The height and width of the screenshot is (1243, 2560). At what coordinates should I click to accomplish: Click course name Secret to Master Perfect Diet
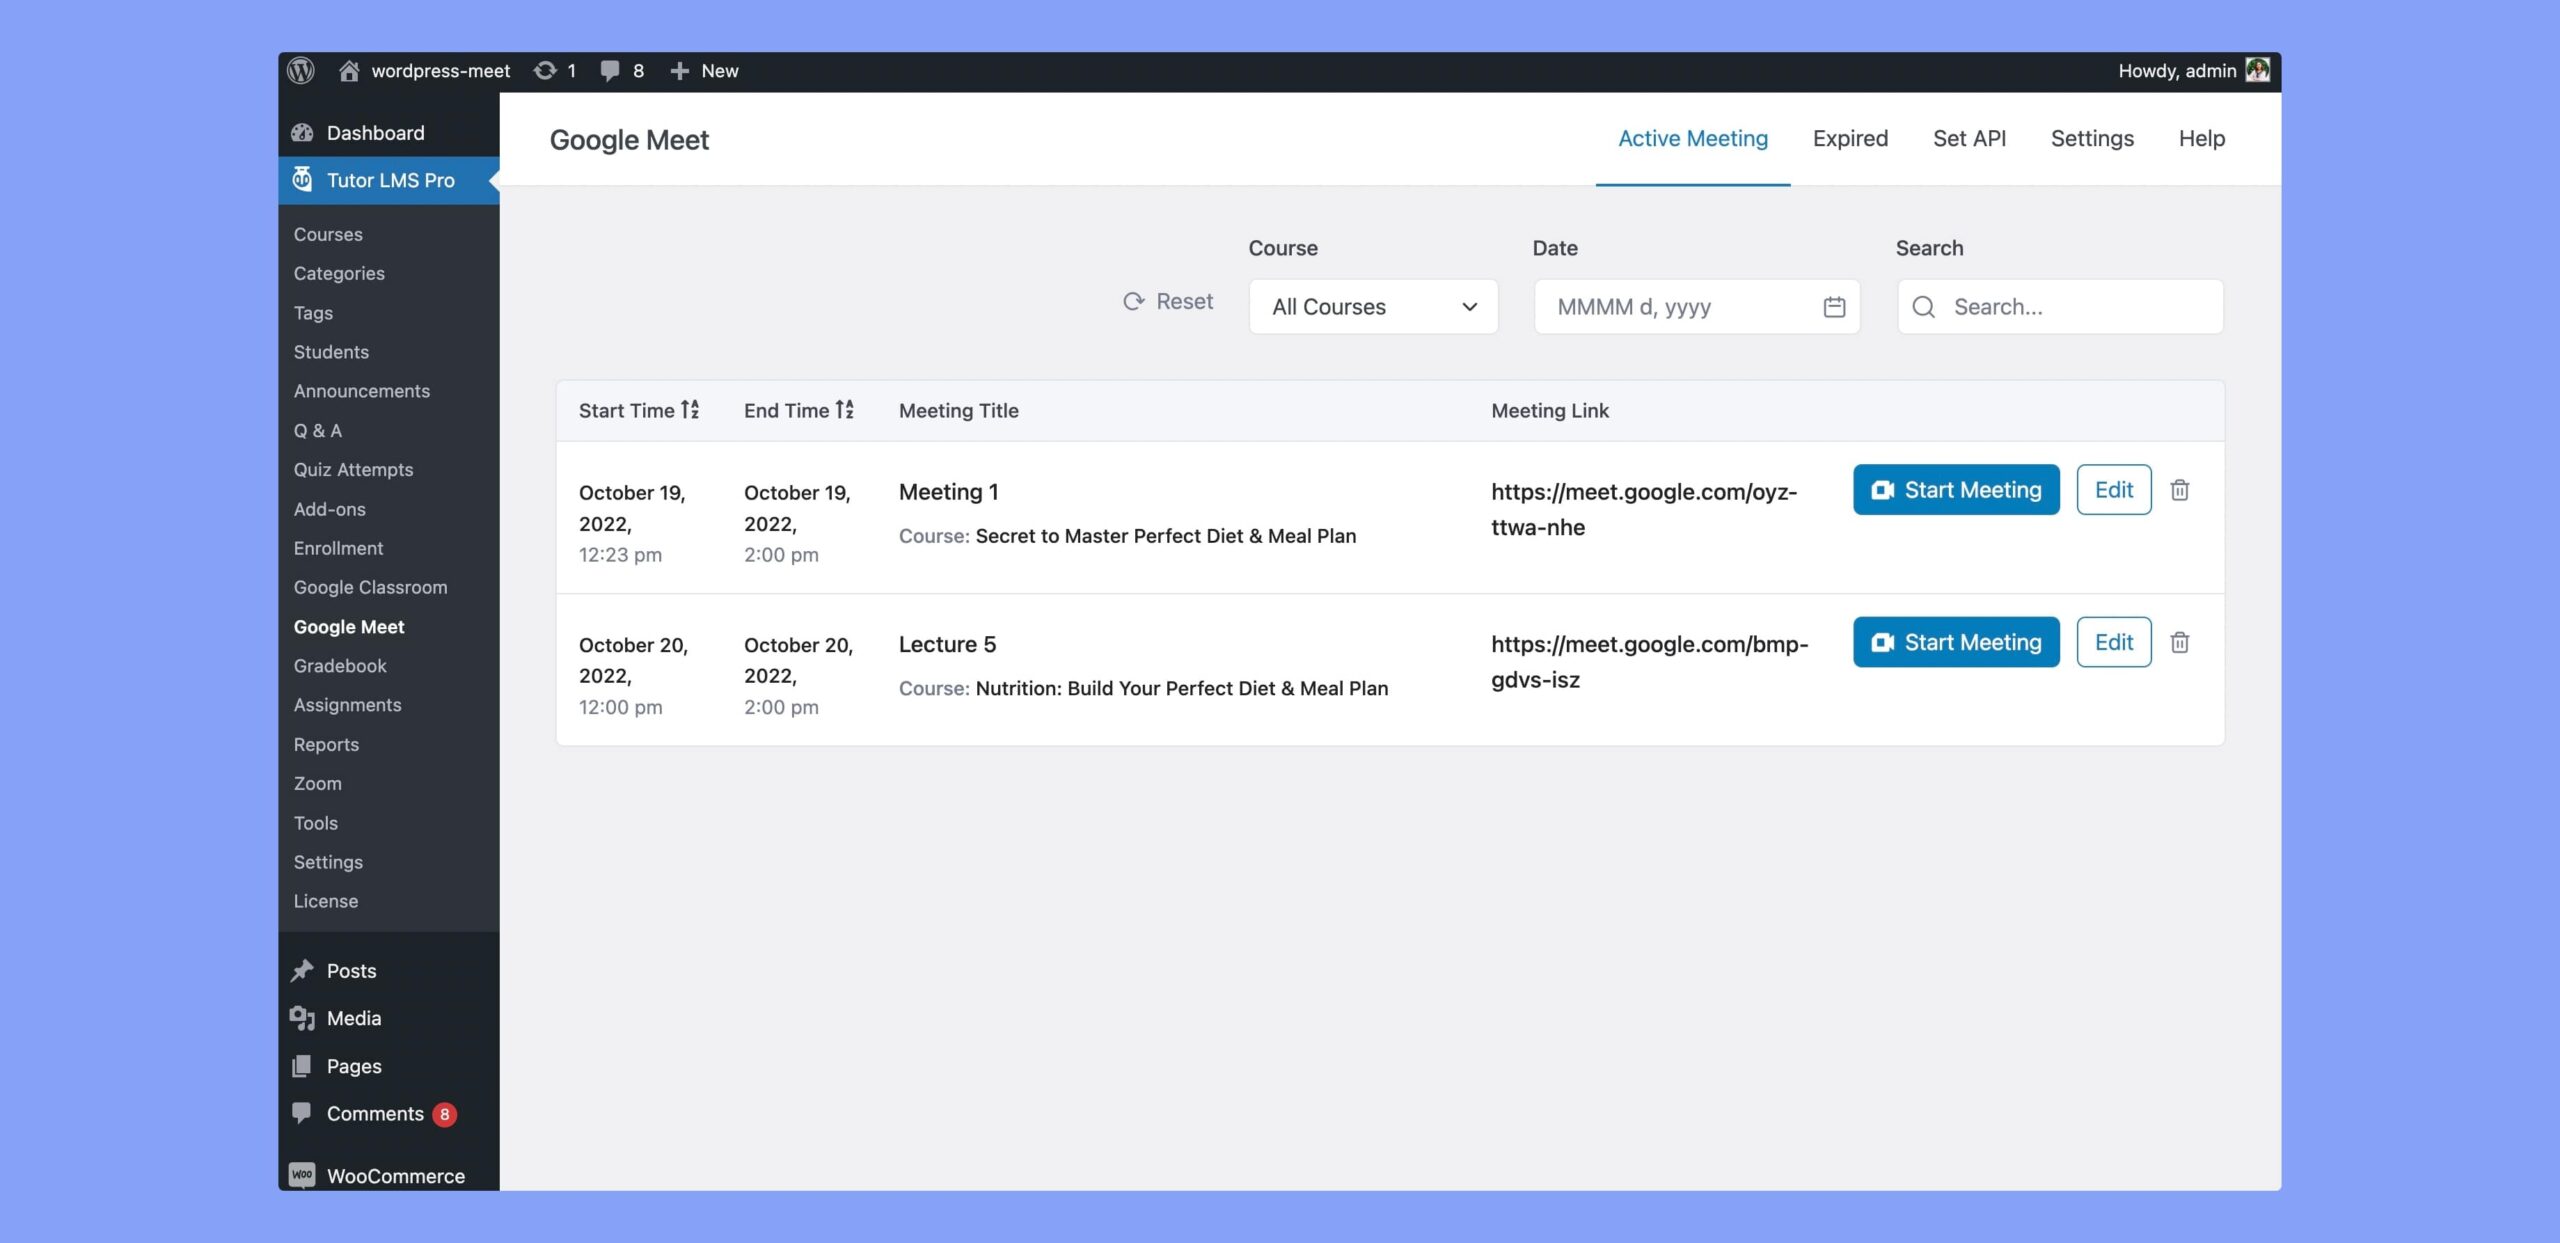pyautogui.click(x=1166, y=536)
